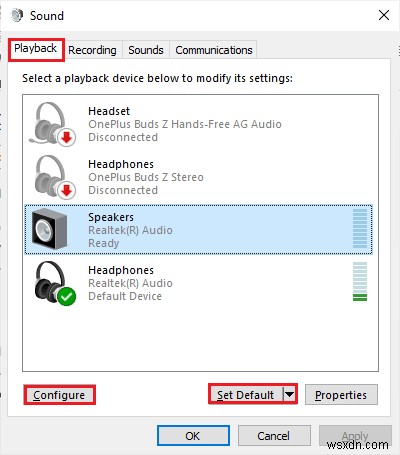The height and width of the screenshot is (455, 400).
Task: Open the Sounds tab
Action: tap(146, 50)
